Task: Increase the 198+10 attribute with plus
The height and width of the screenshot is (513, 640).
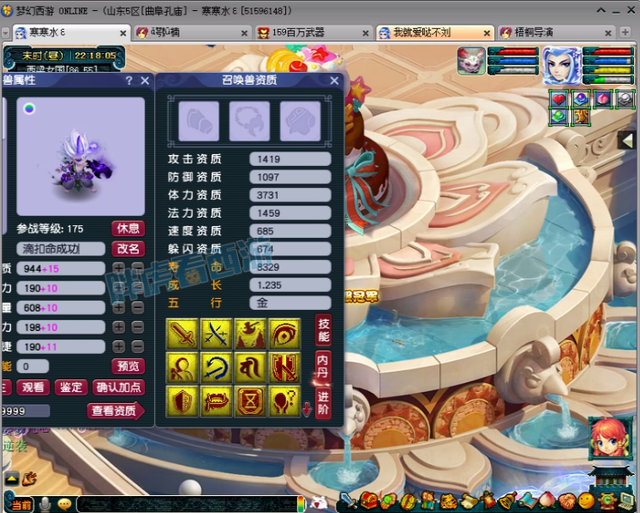Action: (x=119, y=327)
